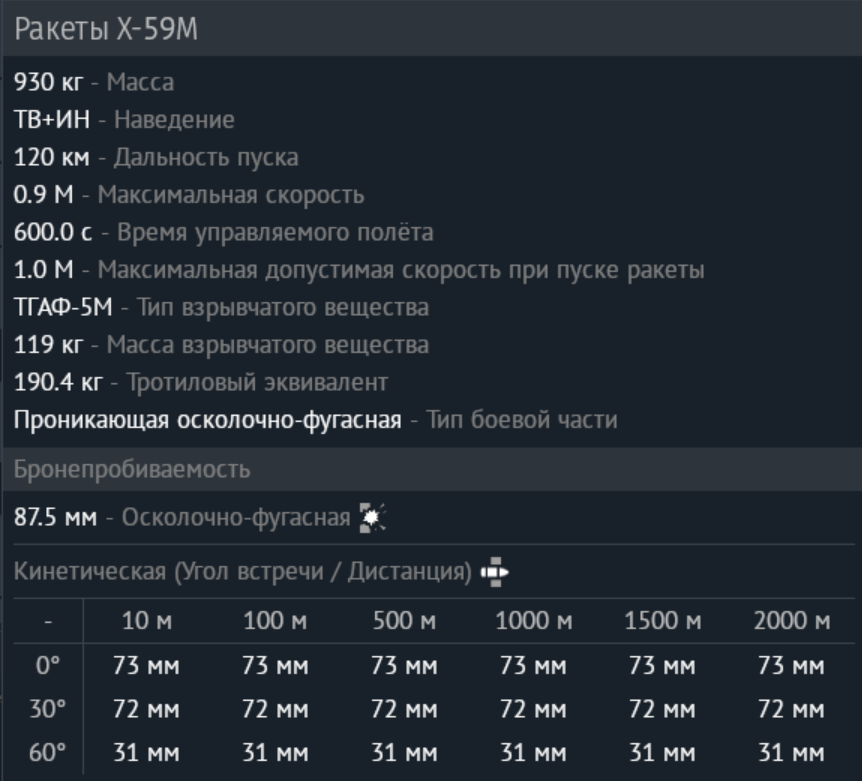Click 73 мм in the 0° row, 10 м column

click(x=147, y=666)
